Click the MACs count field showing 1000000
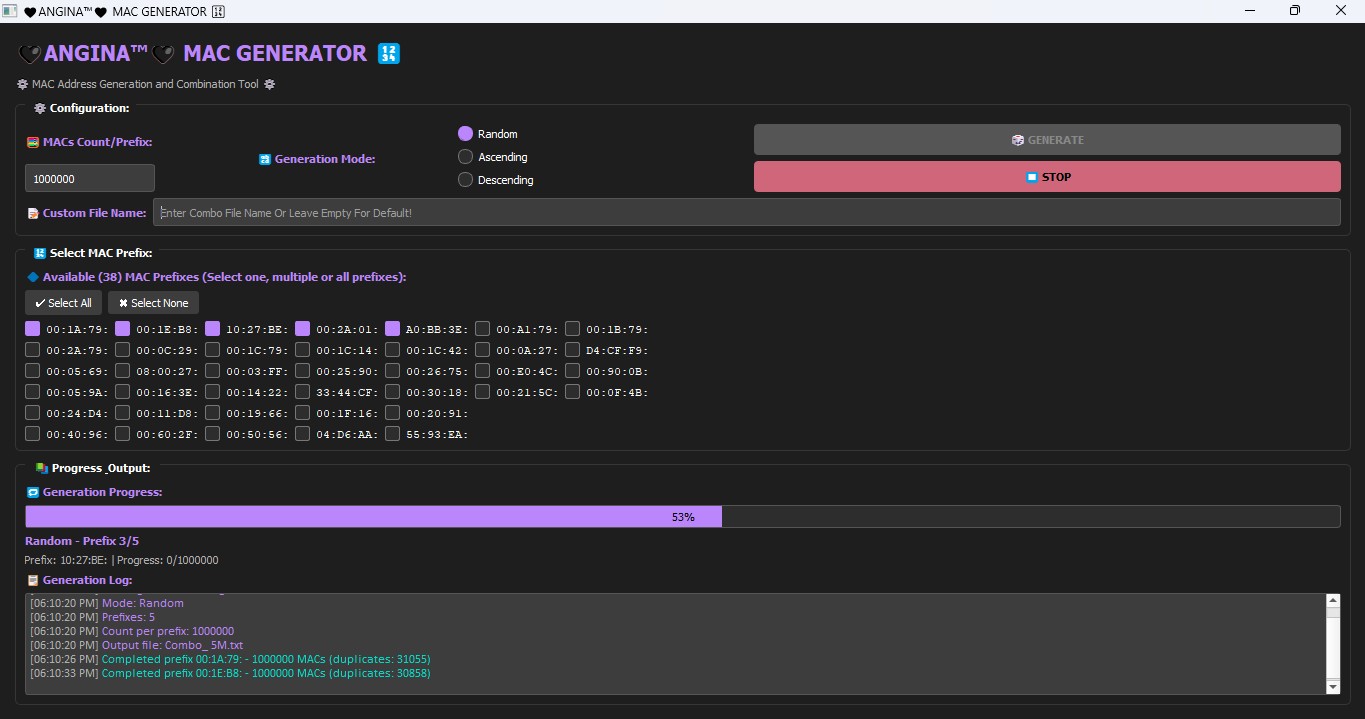This screenshot has height=719, width=1365. click(x=90, y=178)
